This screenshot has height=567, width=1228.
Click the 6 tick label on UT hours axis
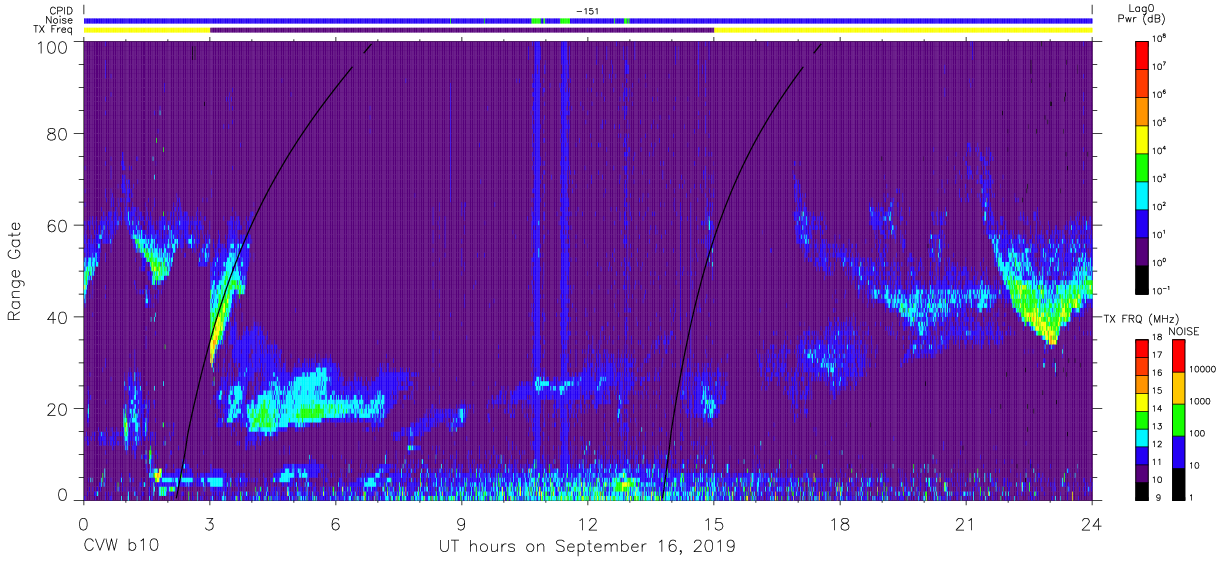(x=336, y=525)
